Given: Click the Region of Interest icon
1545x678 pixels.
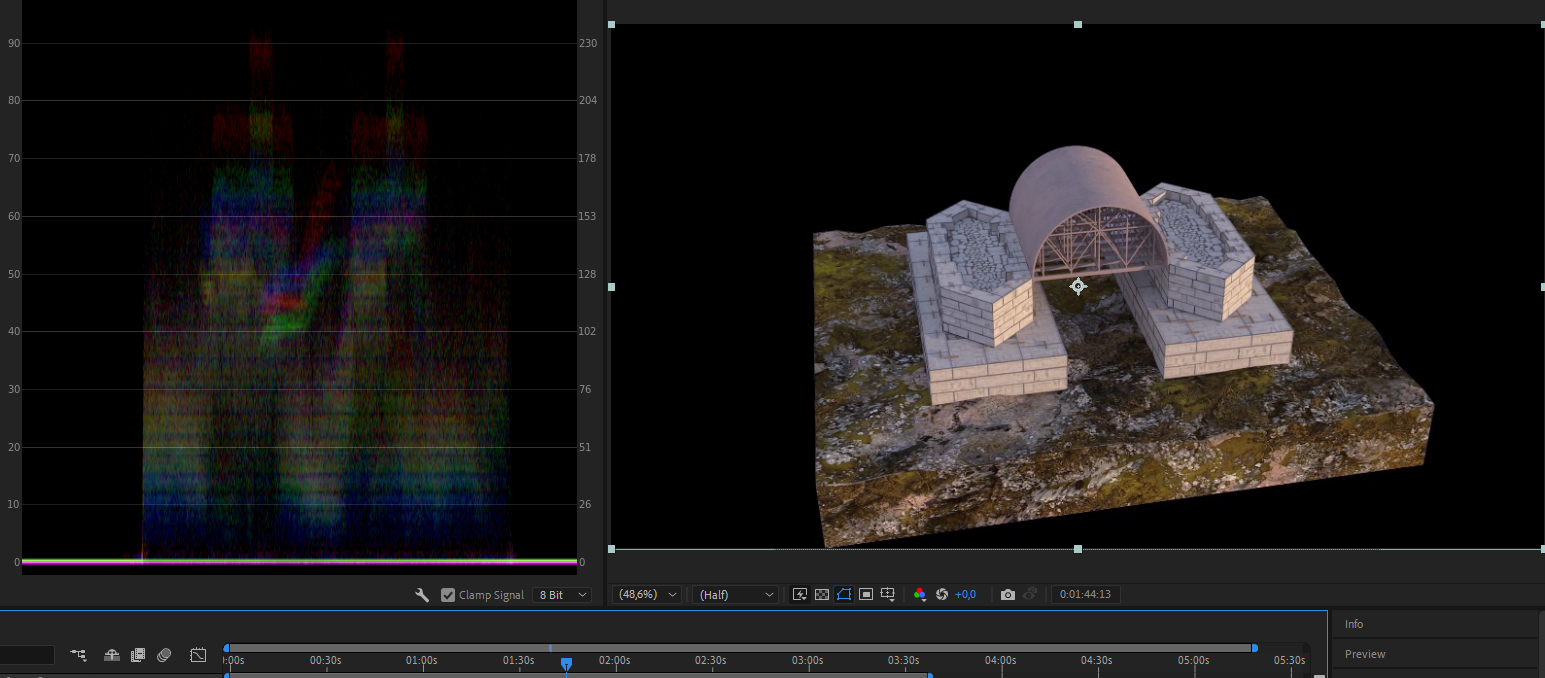Looking at the screenshot, I should [x=866, y=594].
